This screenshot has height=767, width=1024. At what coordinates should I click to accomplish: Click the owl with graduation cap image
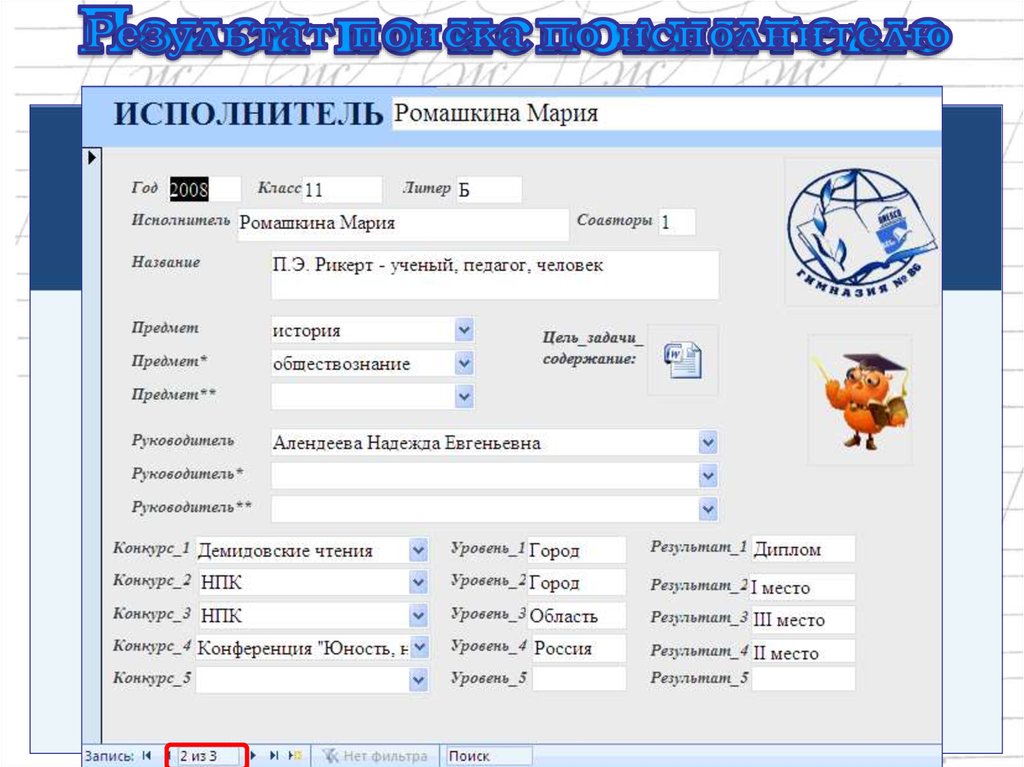coord(862,400)
